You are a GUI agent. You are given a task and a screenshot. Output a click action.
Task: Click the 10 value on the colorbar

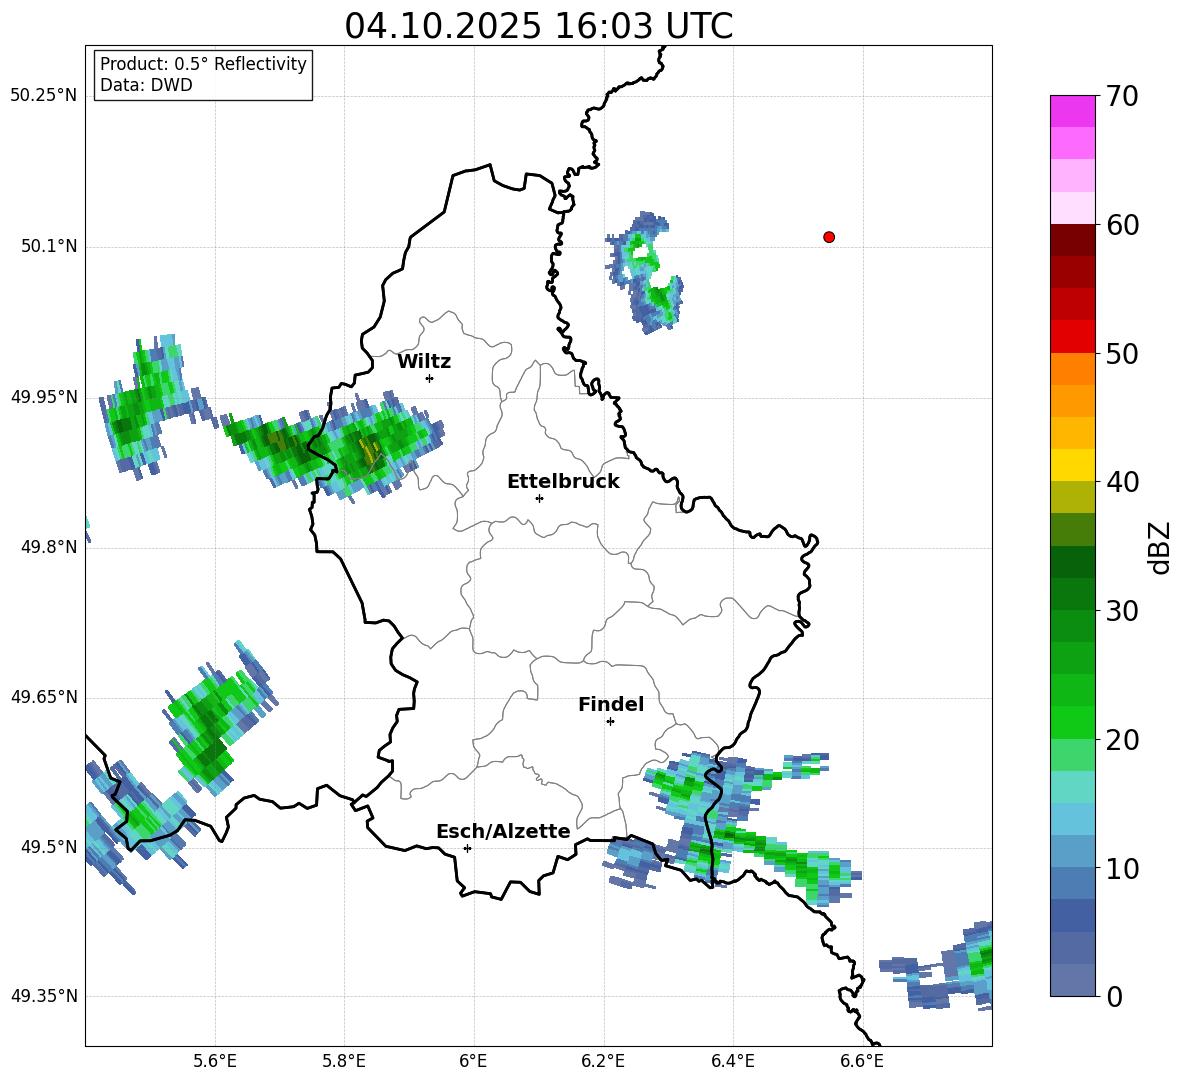coord(1121,868)
